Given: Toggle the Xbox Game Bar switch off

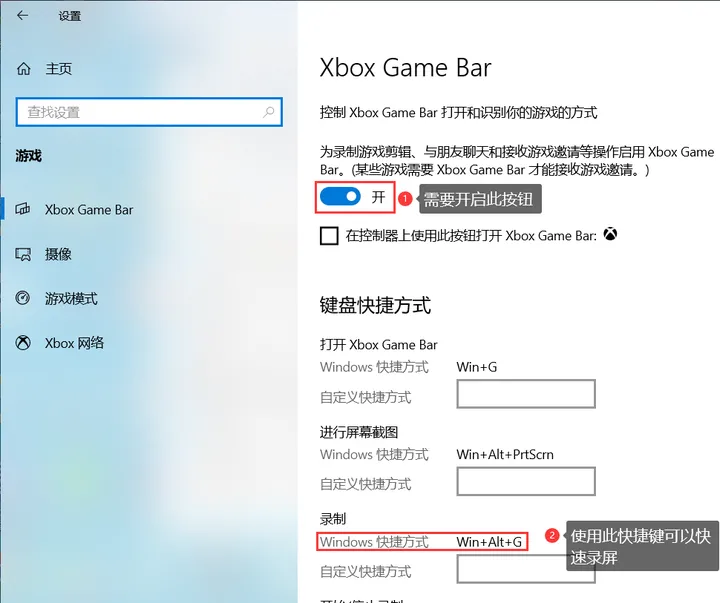Looking at the screenshot, I should tap(340, 197).
